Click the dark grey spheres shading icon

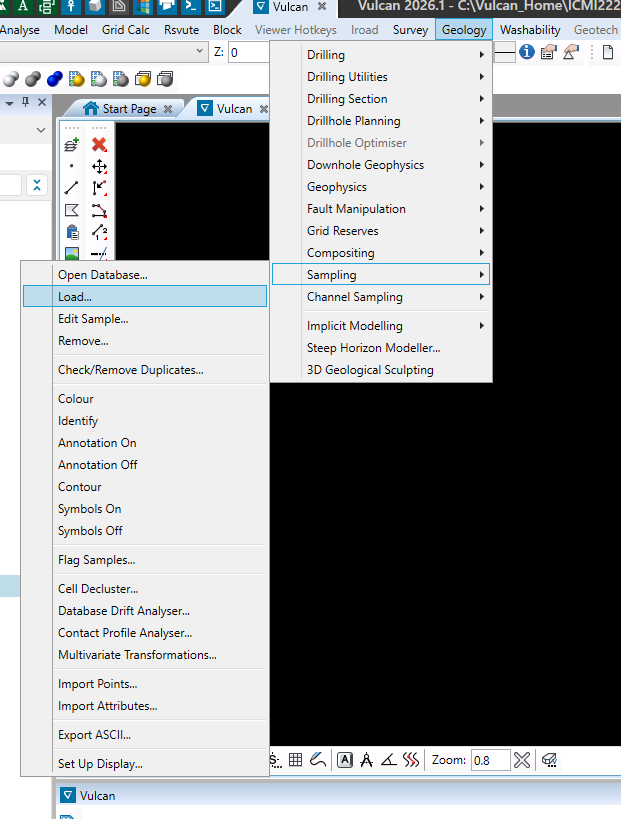pyautogui.click(x=33, y=79)
